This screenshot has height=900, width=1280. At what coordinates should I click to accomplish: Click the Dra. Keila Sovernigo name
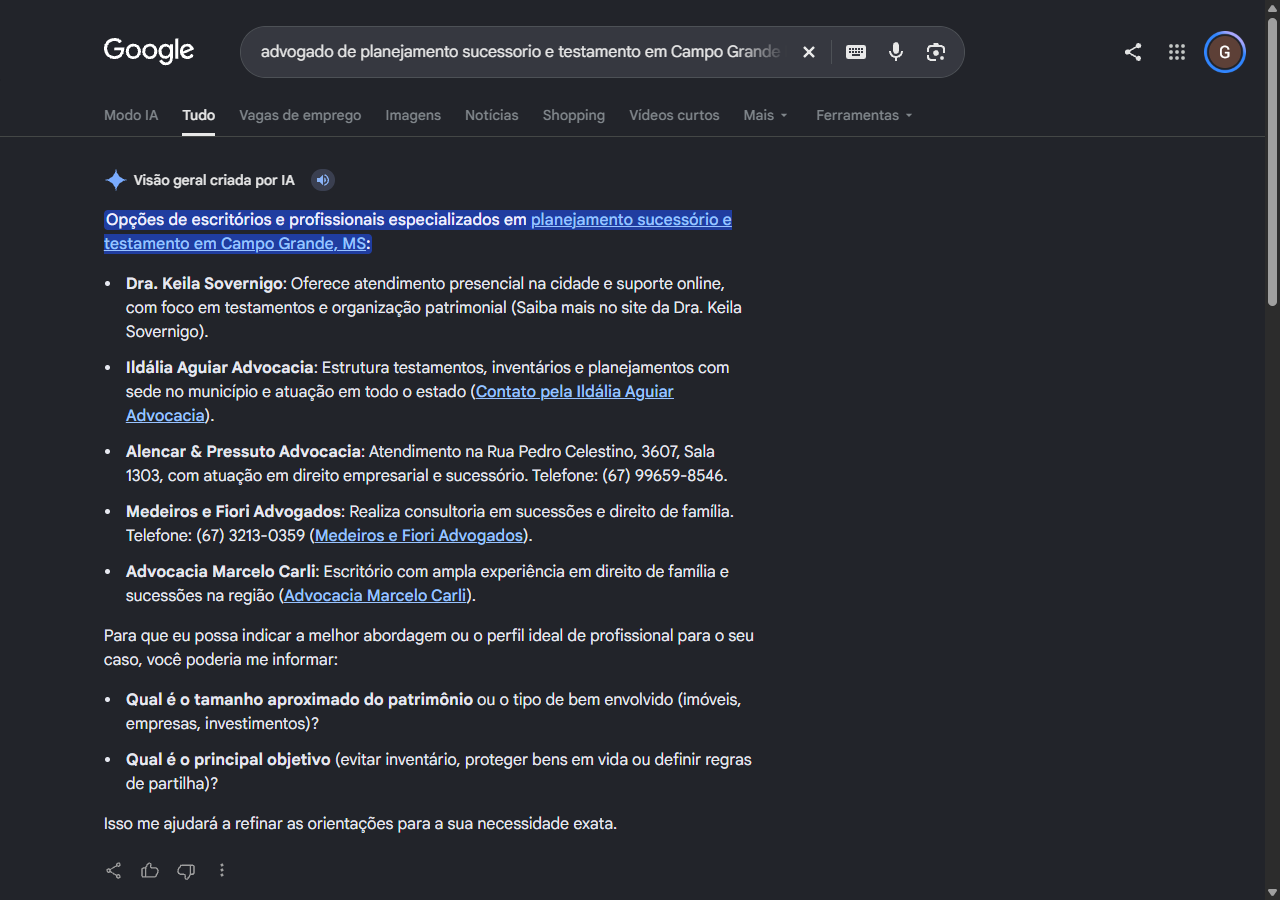(x=204, y=283)
